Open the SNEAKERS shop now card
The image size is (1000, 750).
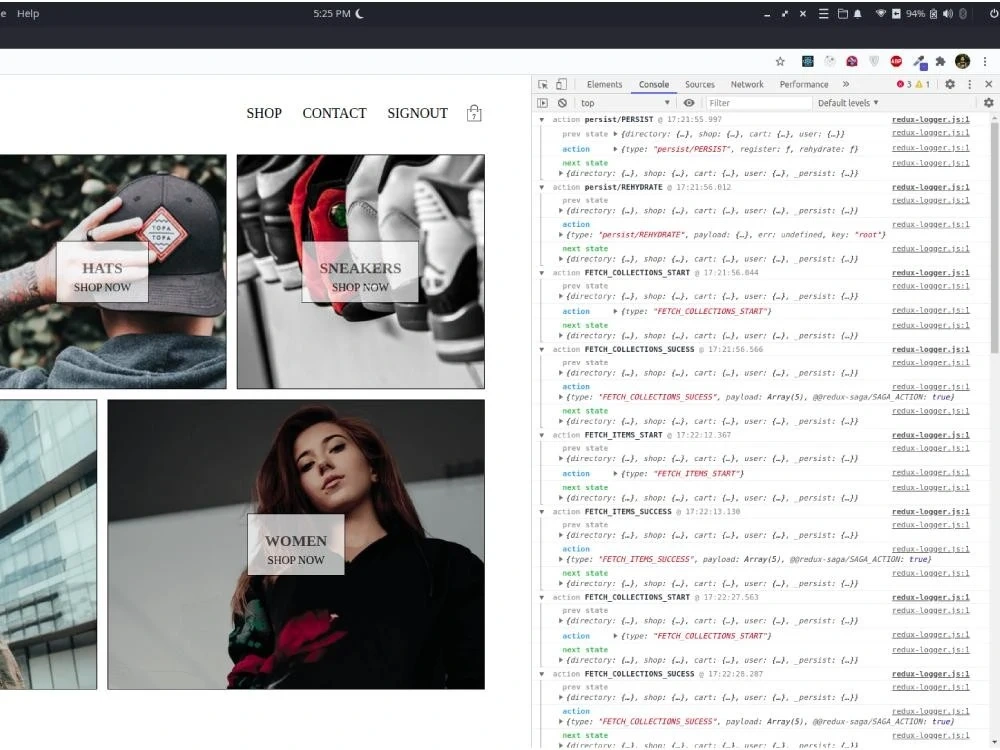[x=360, y=272]
